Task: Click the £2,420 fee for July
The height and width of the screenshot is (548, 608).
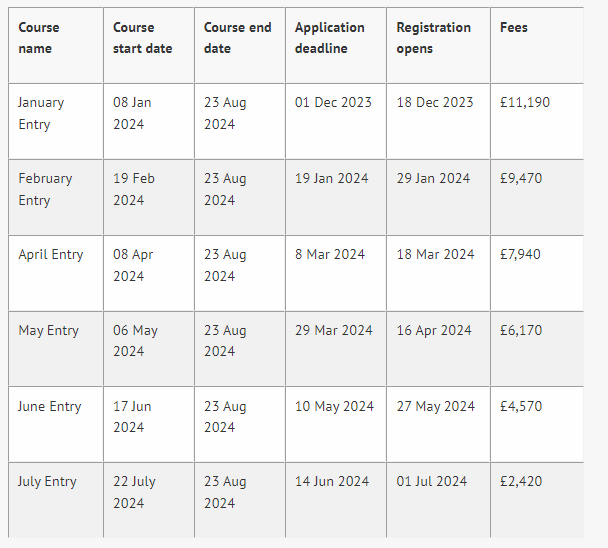Action: click(x=521, y=481)
